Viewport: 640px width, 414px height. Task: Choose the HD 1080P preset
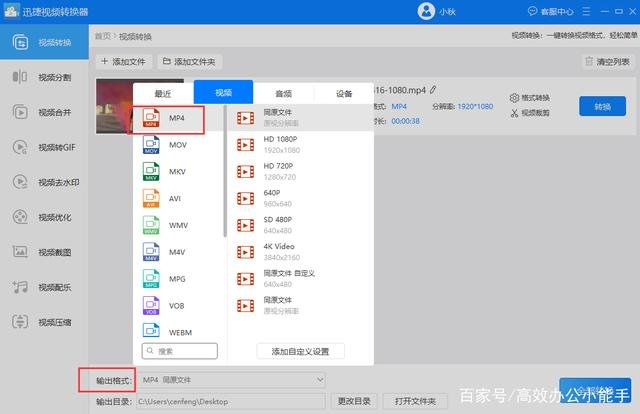point(301,145)
